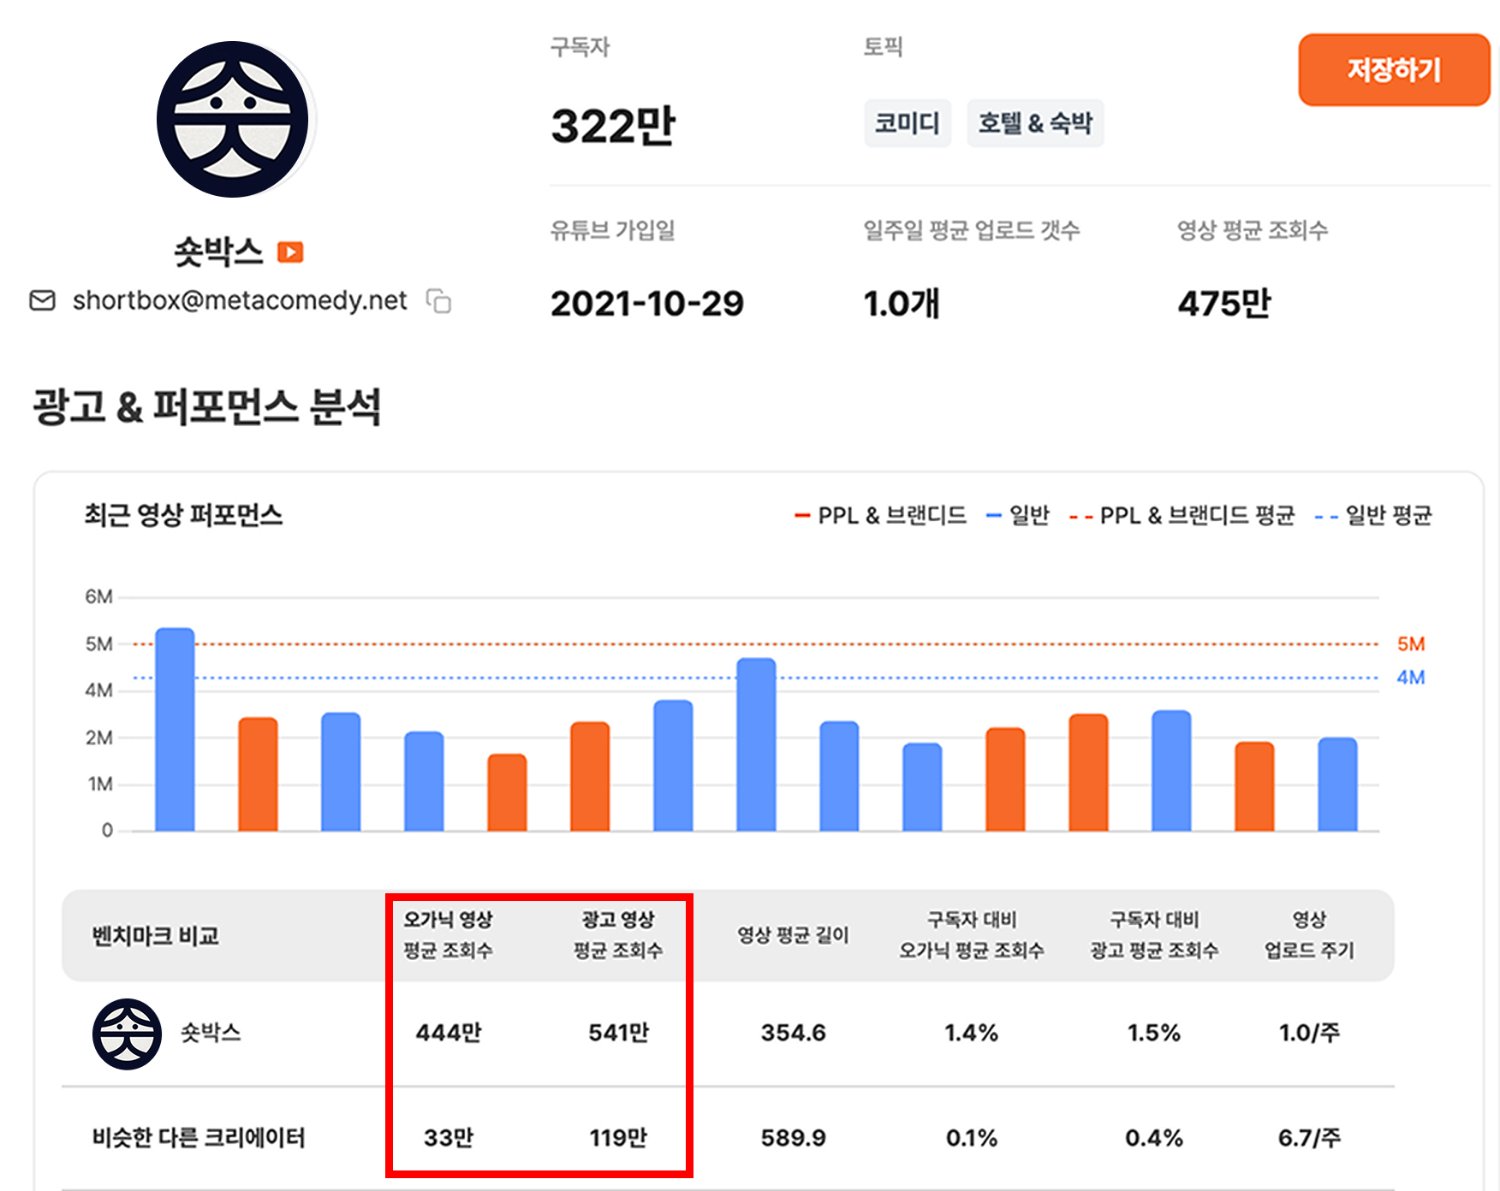Click the 589.9 average length value
The height and width of the screenshot is (1191, 1500).
[793, 1138]
